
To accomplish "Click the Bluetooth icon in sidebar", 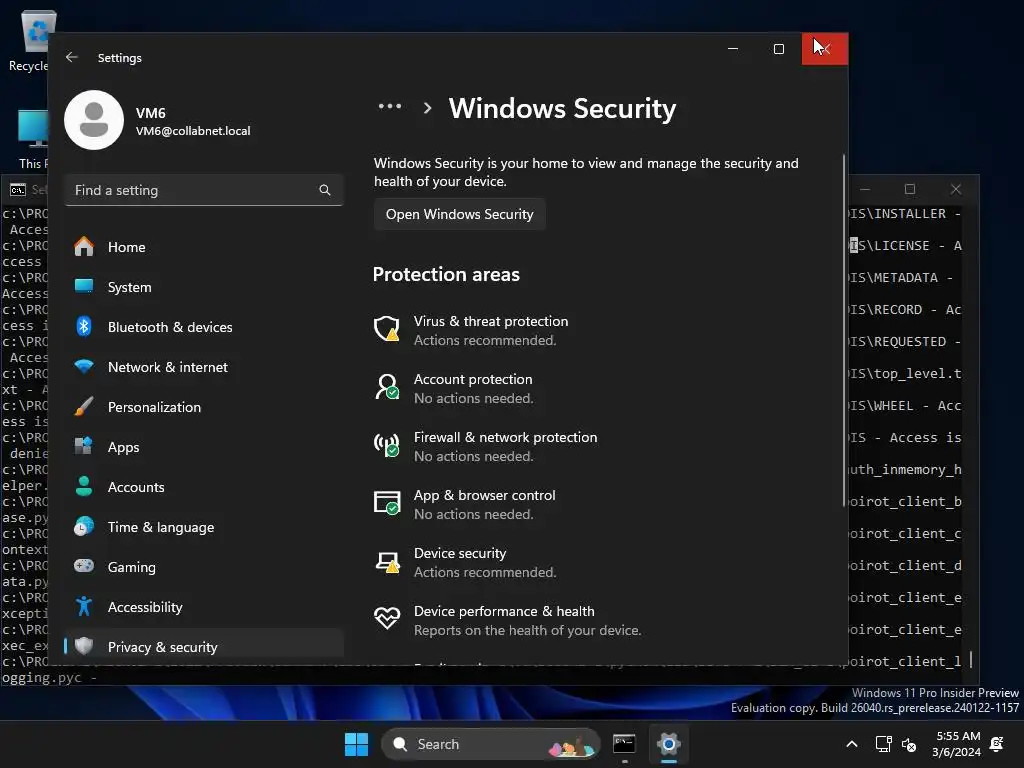I will pyautogui.click(x=84, y=326).
